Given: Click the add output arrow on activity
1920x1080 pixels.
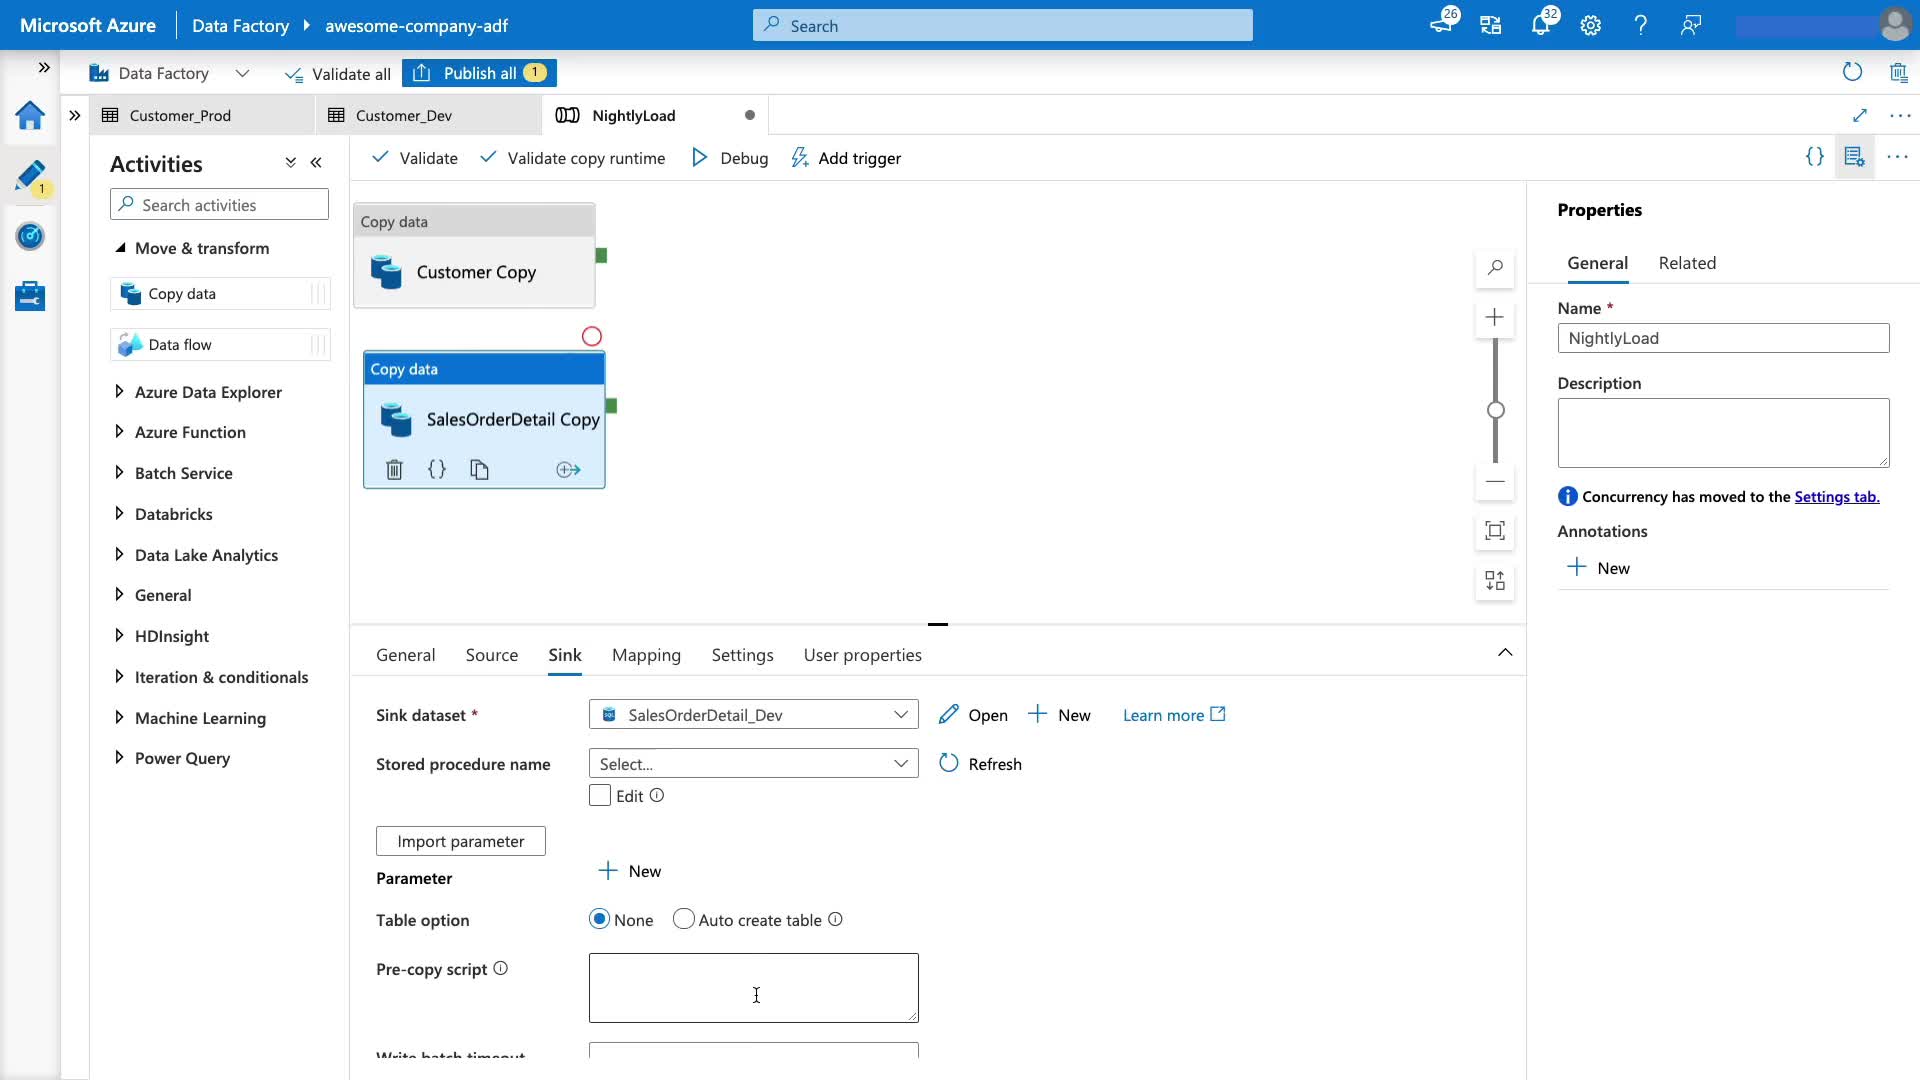Looking at the screenshot, I should (x=568, y=470).
